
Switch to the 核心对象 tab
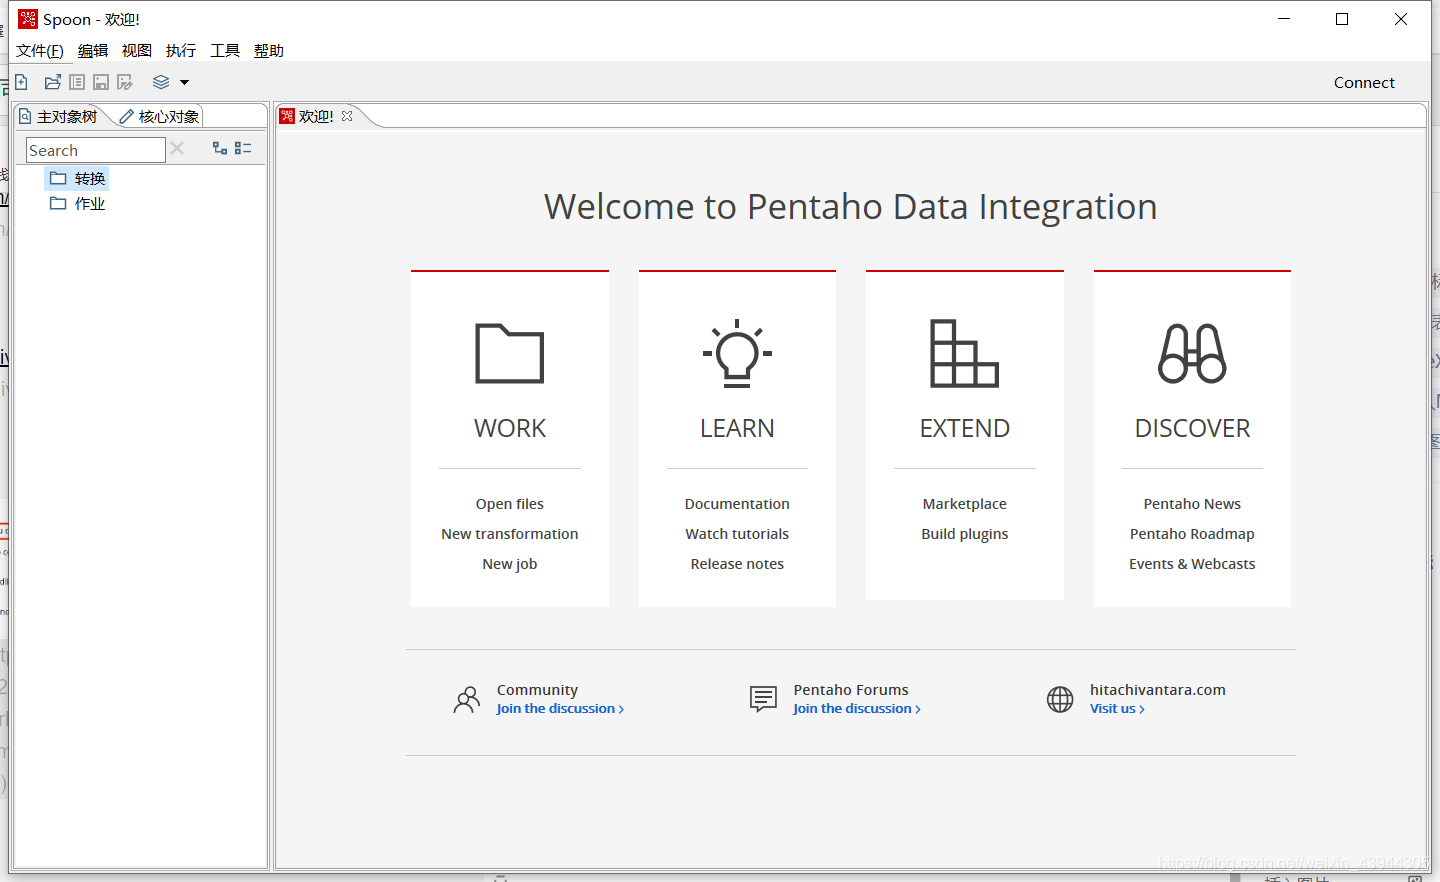[x=159, y=117]
